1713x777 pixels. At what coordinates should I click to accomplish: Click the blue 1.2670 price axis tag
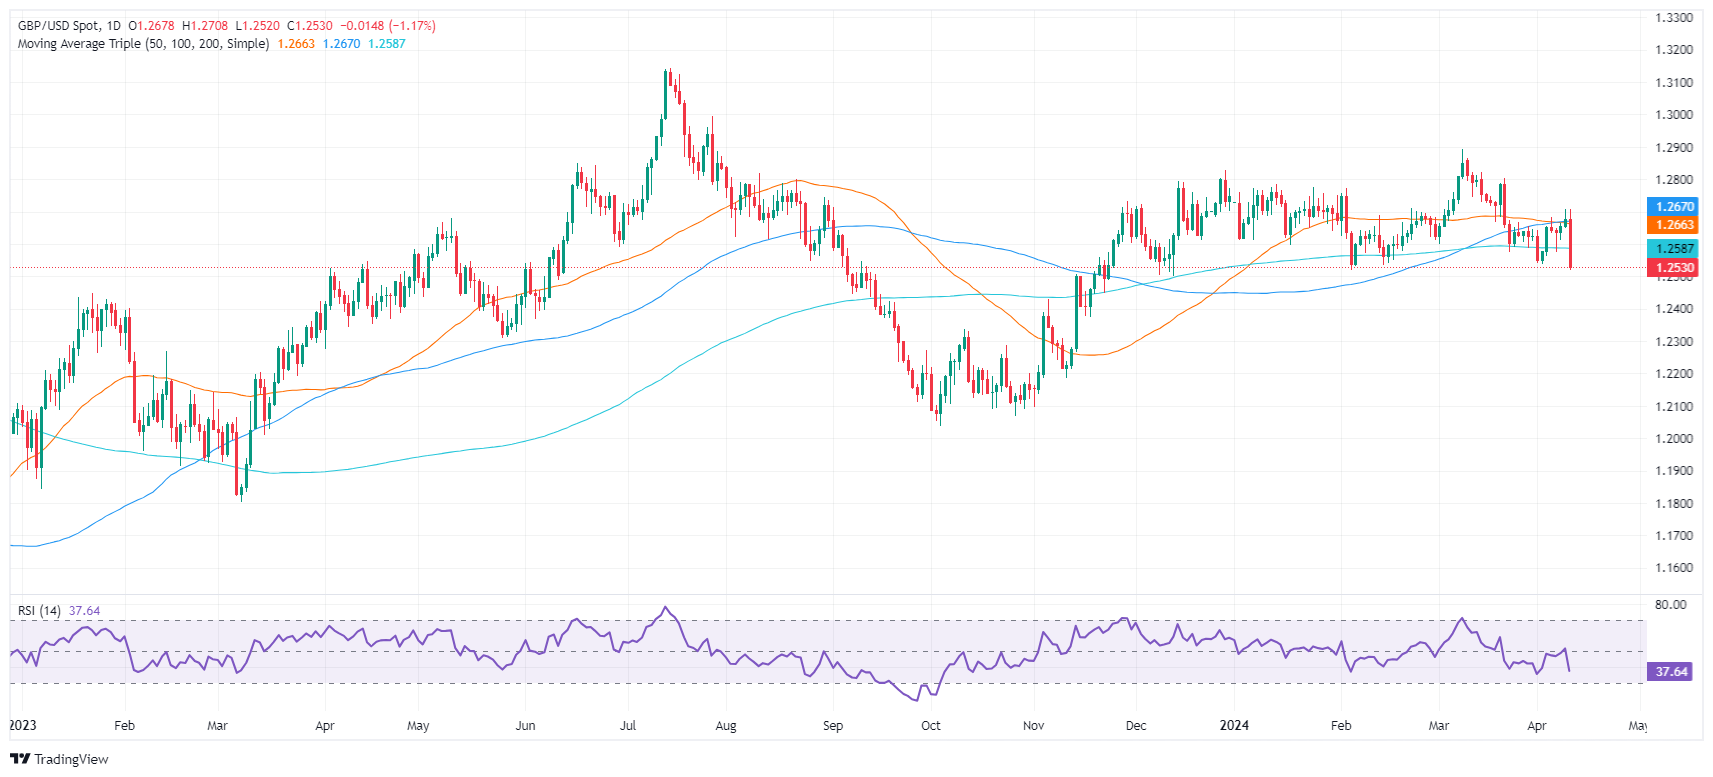click(1672, 207)
